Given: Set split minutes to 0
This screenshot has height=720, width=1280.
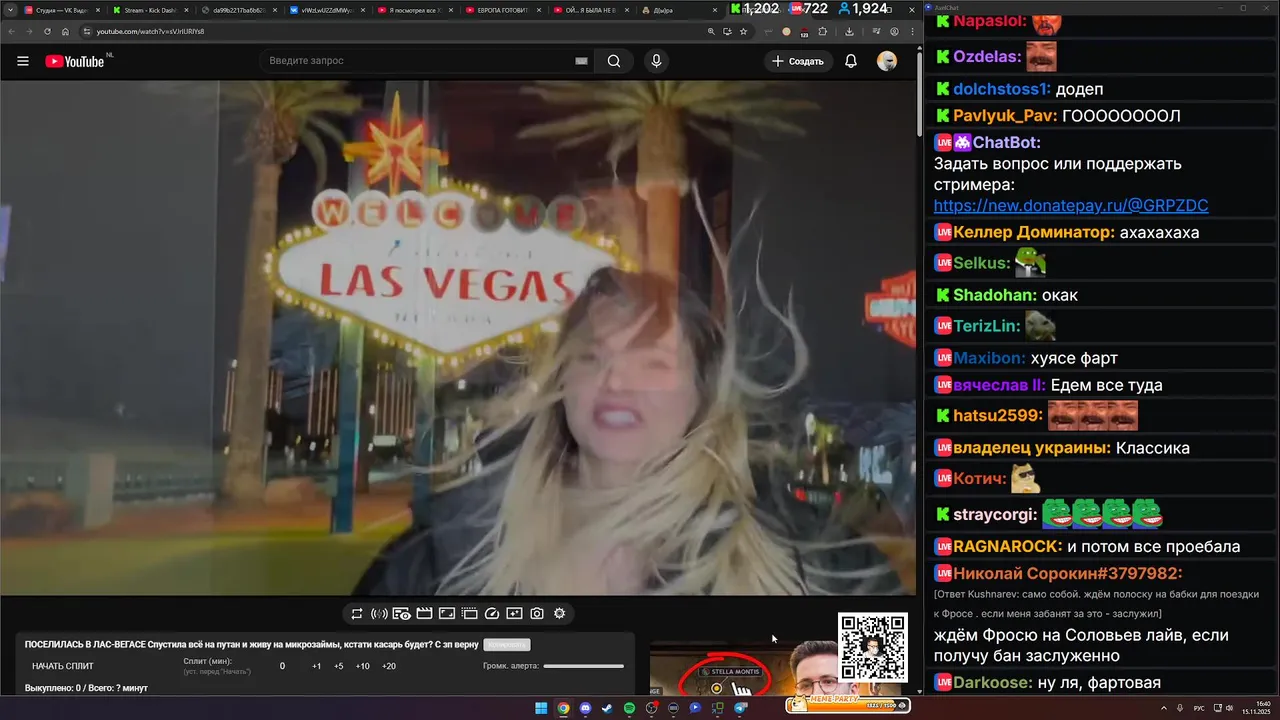Looking at the screenshot, I should click(282, 666).
